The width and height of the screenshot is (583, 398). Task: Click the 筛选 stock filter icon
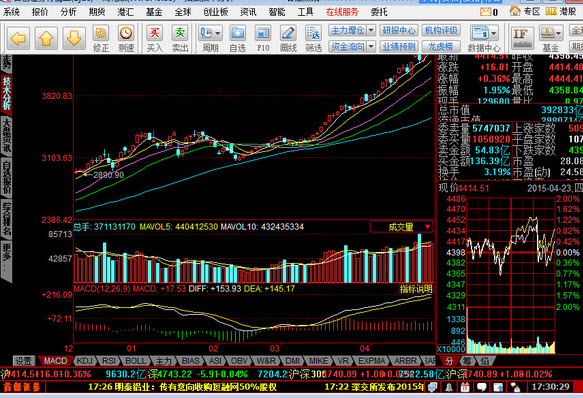click(313, 38)
